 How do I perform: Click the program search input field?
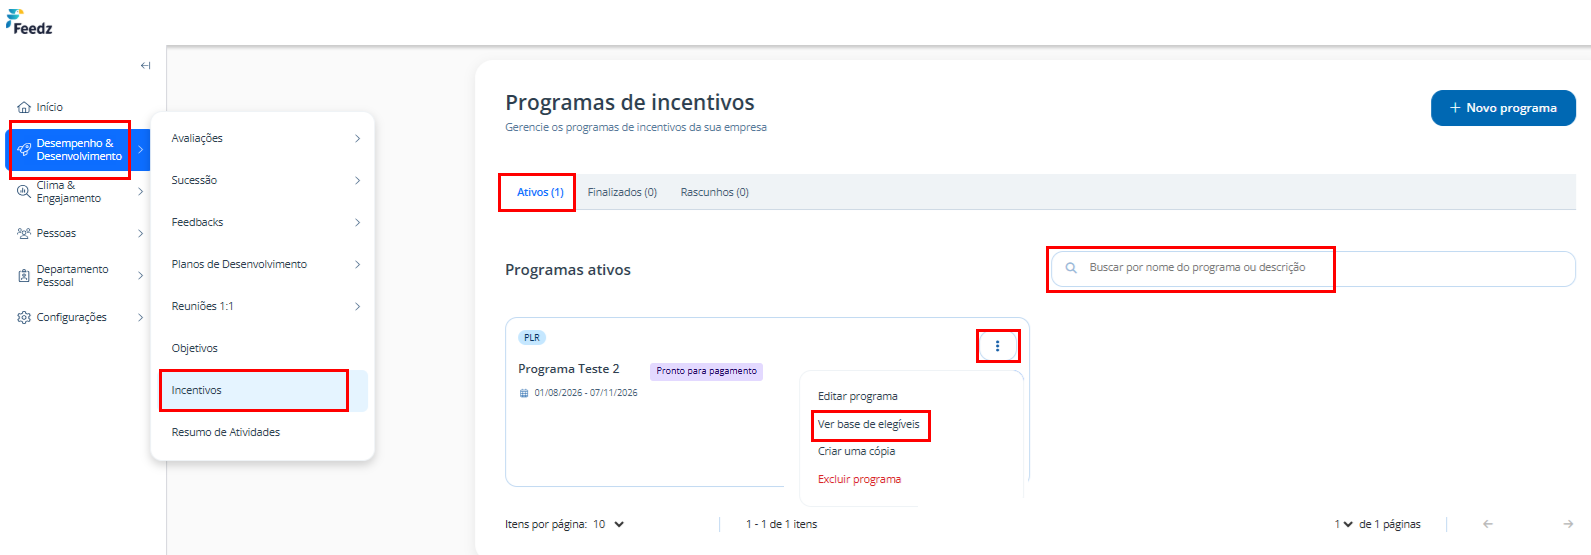(x=1313, y=268)
